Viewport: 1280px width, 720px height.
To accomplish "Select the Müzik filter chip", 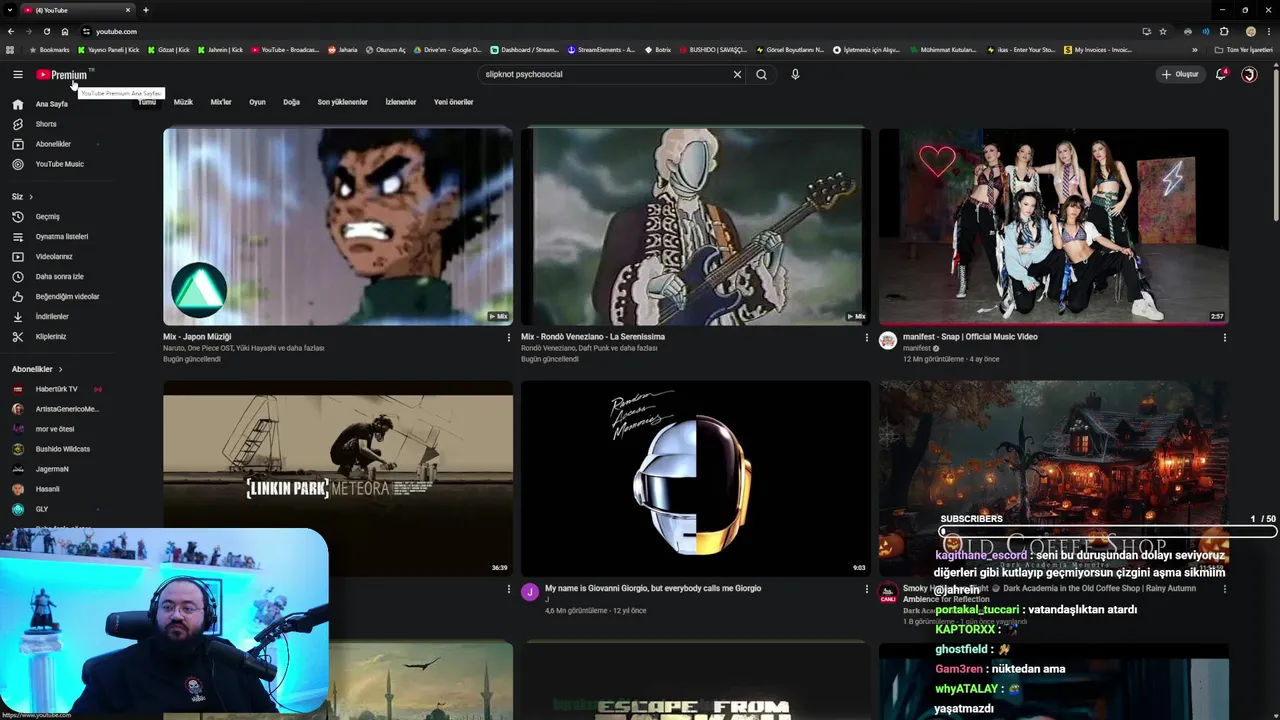I will [183, 102].
